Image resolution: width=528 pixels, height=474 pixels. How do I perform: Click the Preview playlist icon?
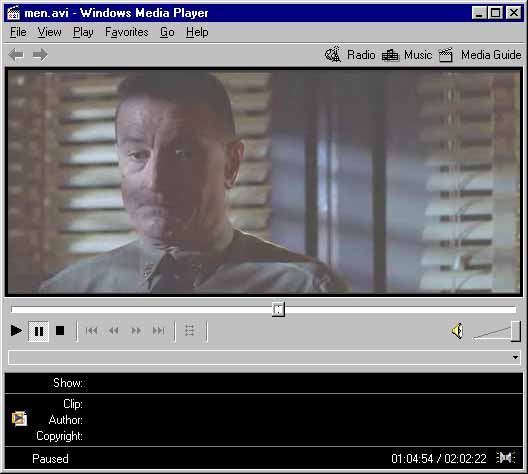point(190,331)
